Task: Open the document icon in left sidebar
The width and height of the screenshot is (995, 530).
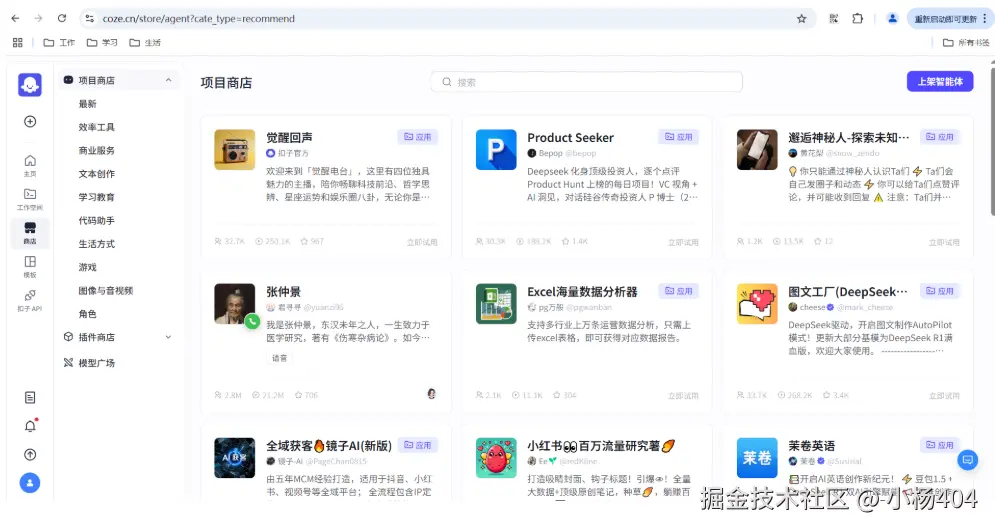Action: [x=30, y=398]
